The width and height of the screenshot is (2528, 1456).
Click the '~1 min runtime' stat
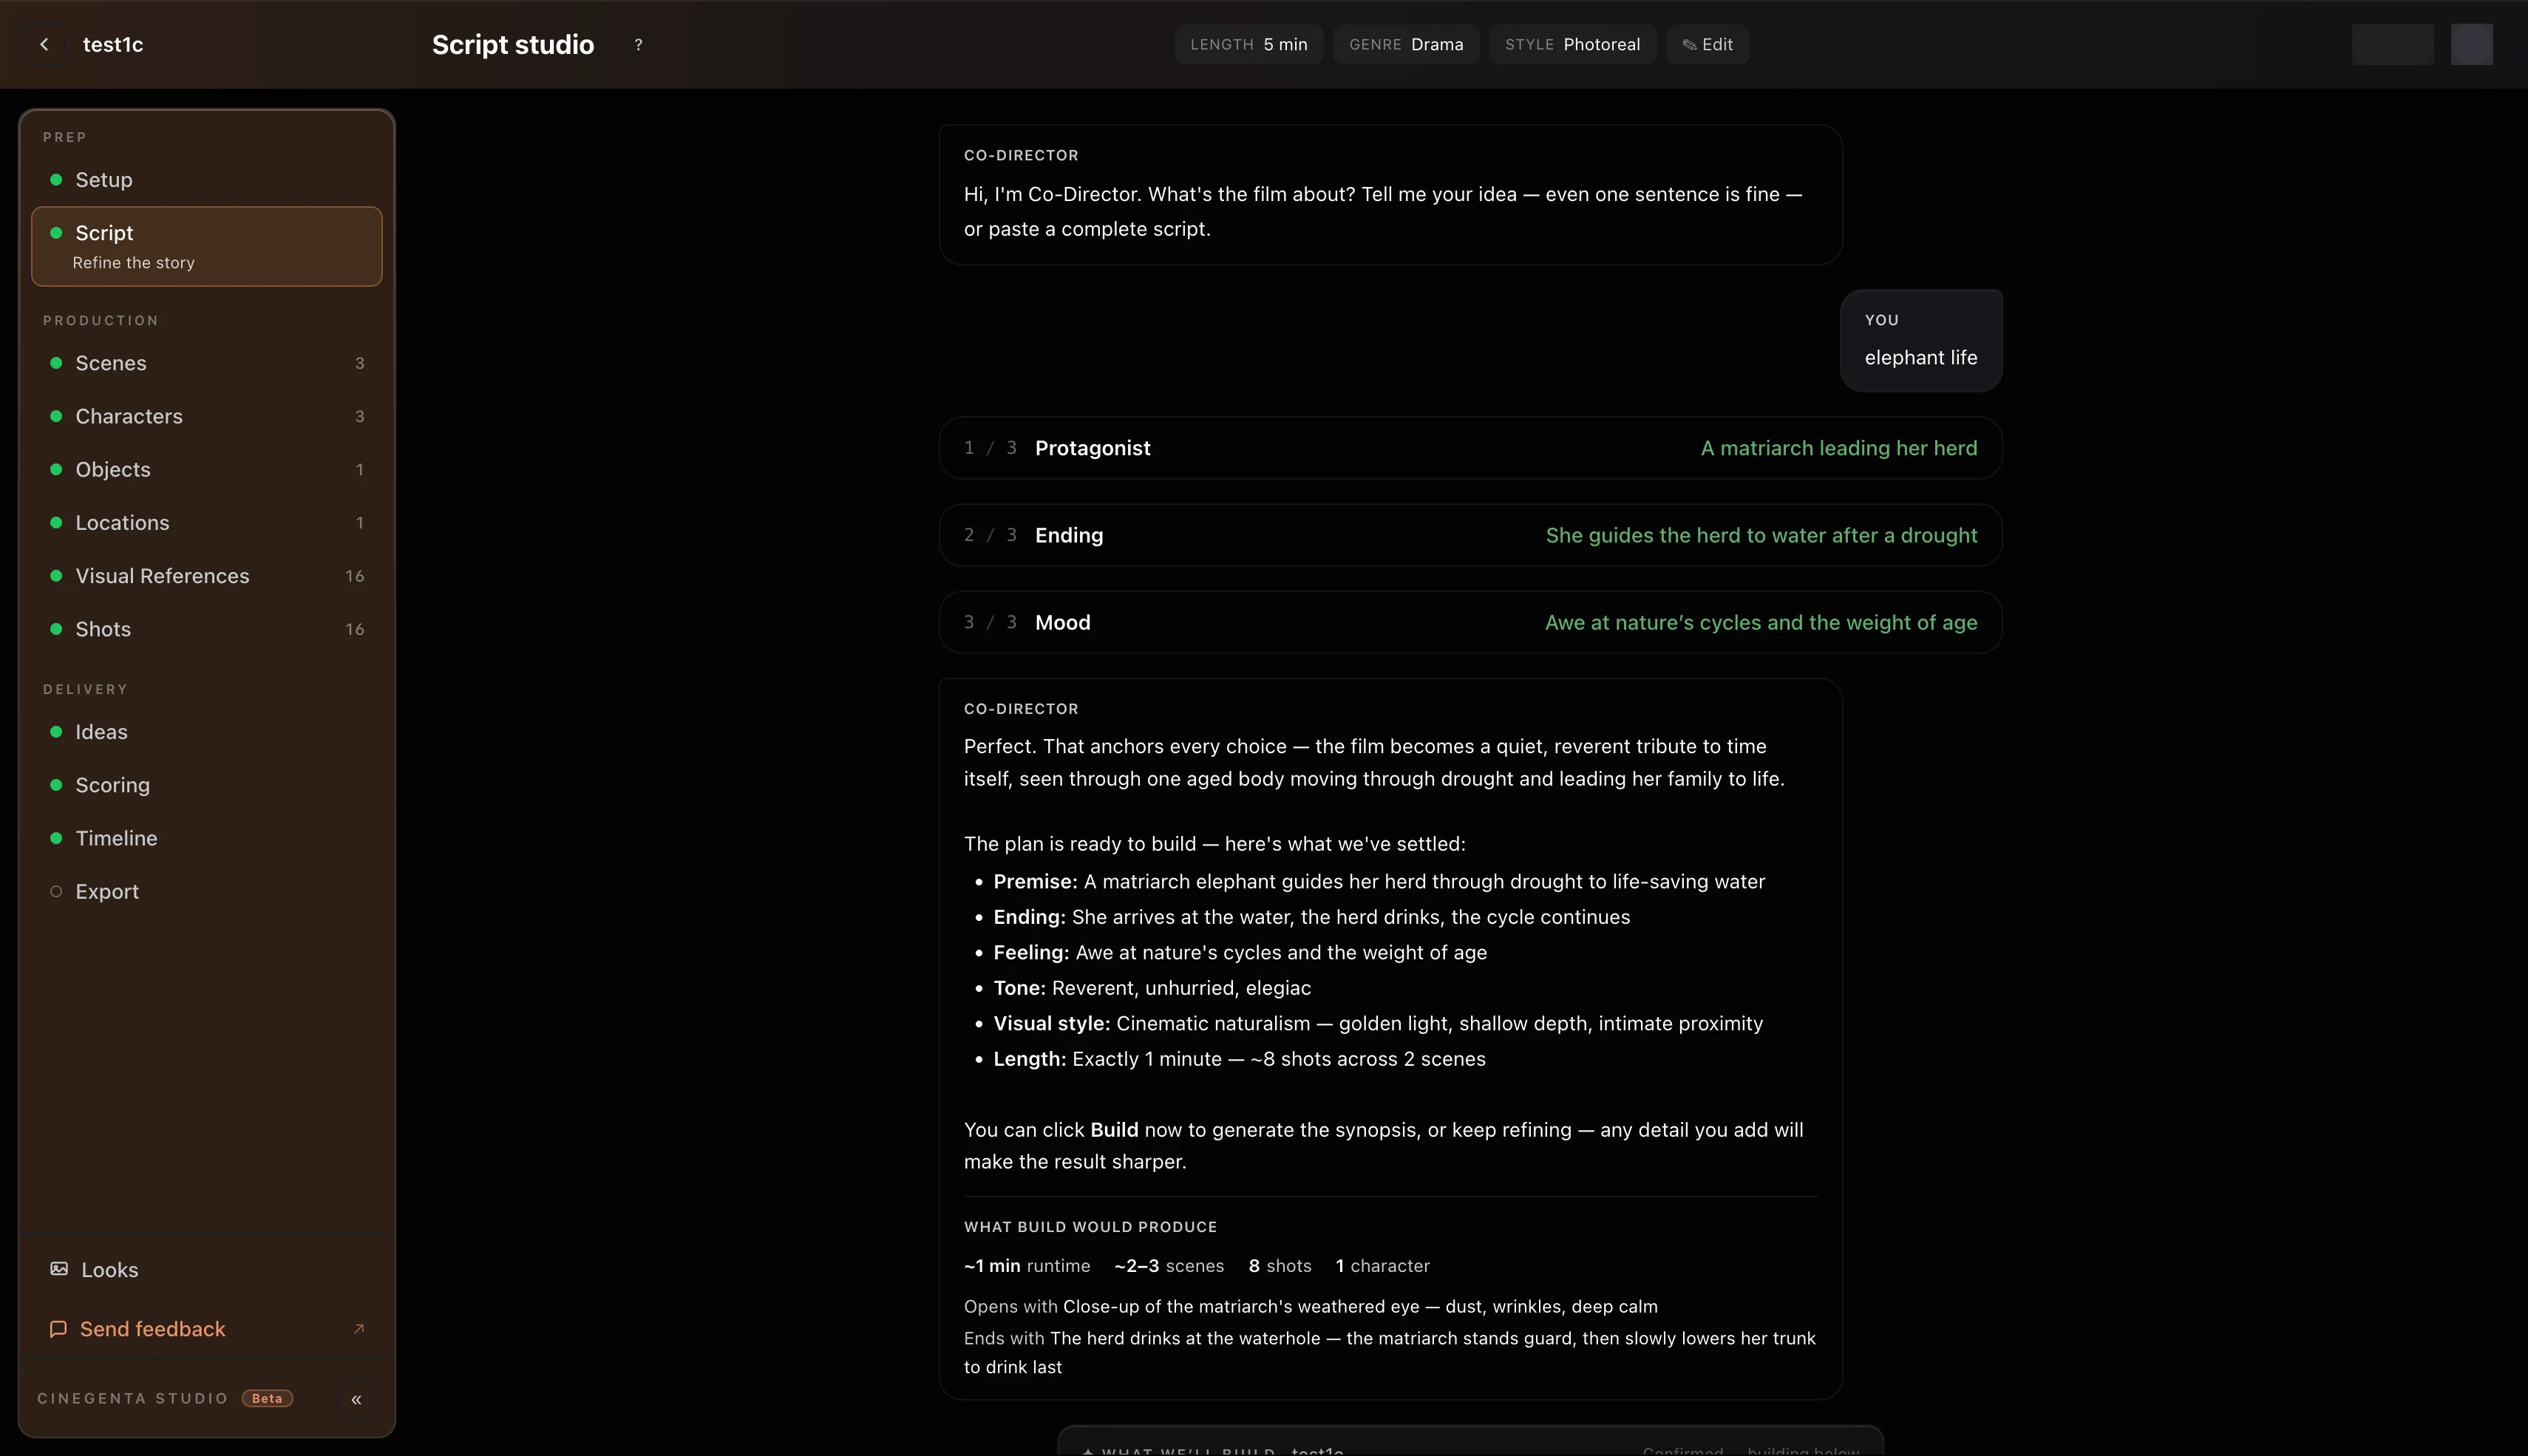point(1027,1266)
